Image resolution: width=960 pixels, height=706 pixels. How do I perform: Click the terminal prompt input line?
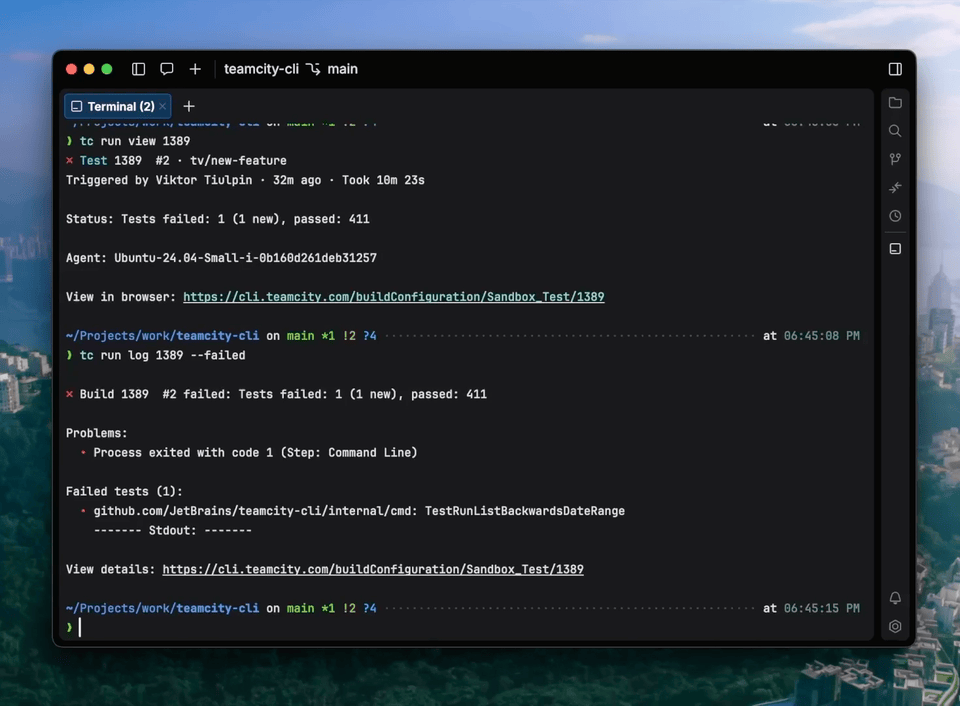click(400, 627)
